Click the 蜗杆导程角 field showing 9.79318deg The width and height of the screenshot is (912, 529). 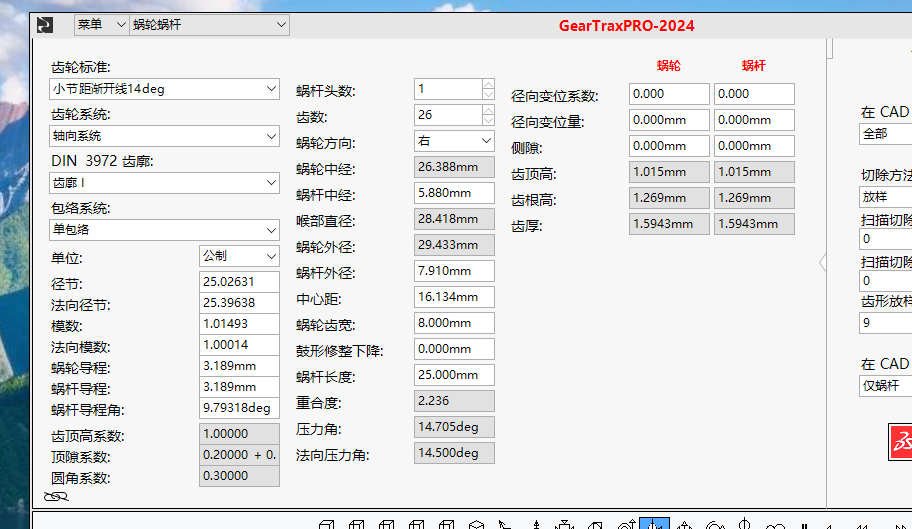coord(239,408)
